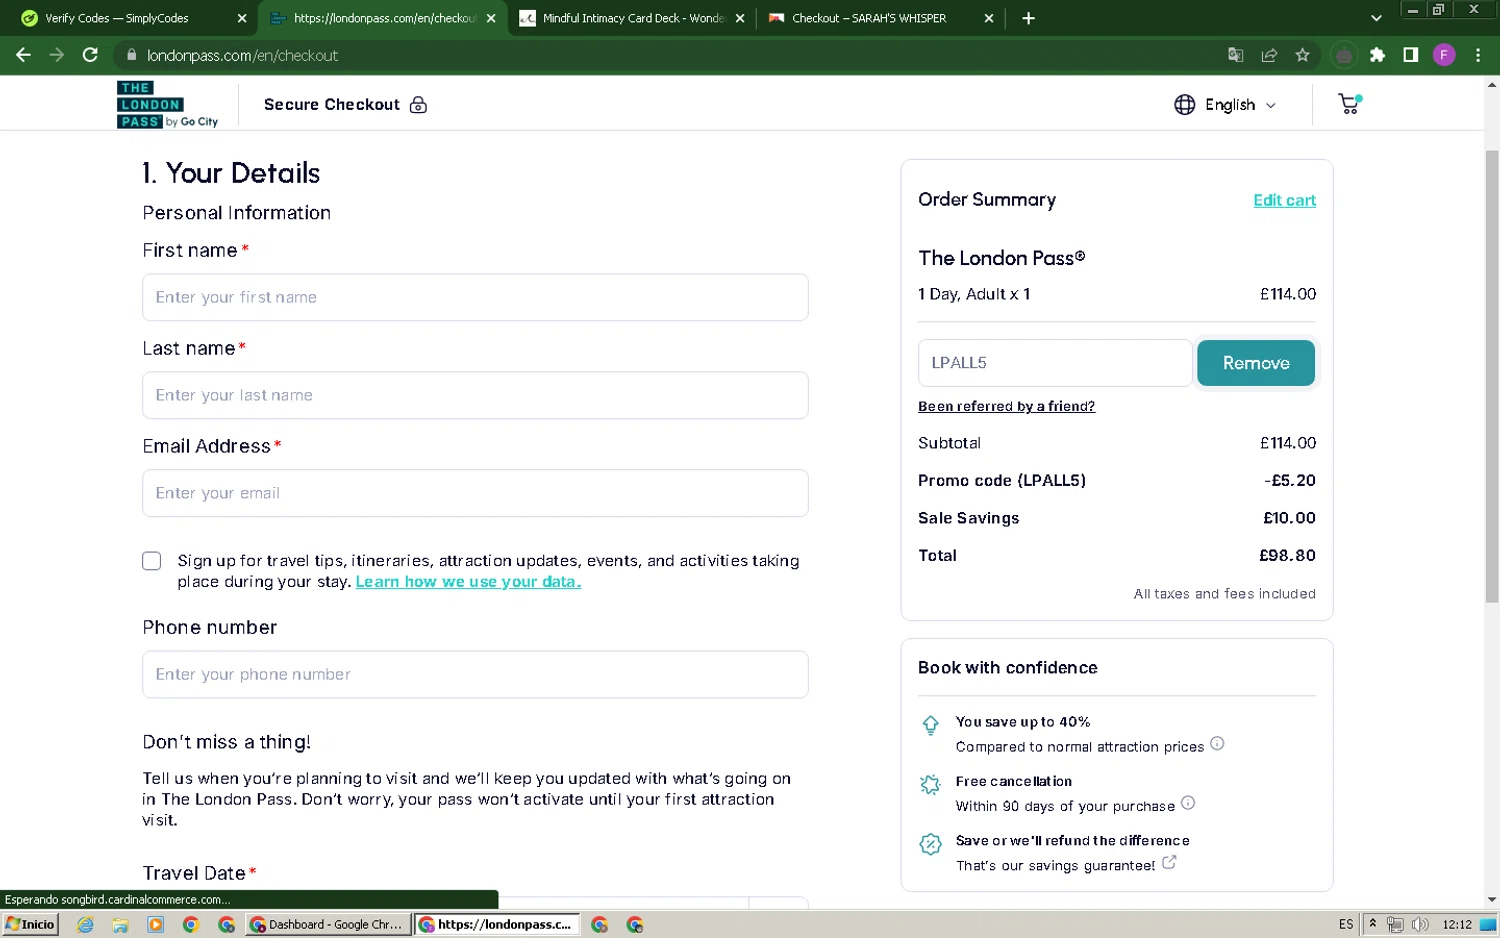The image size is (1500, 938).
Task: Click the Total £98.80 amount
Action: point(1287,556)
